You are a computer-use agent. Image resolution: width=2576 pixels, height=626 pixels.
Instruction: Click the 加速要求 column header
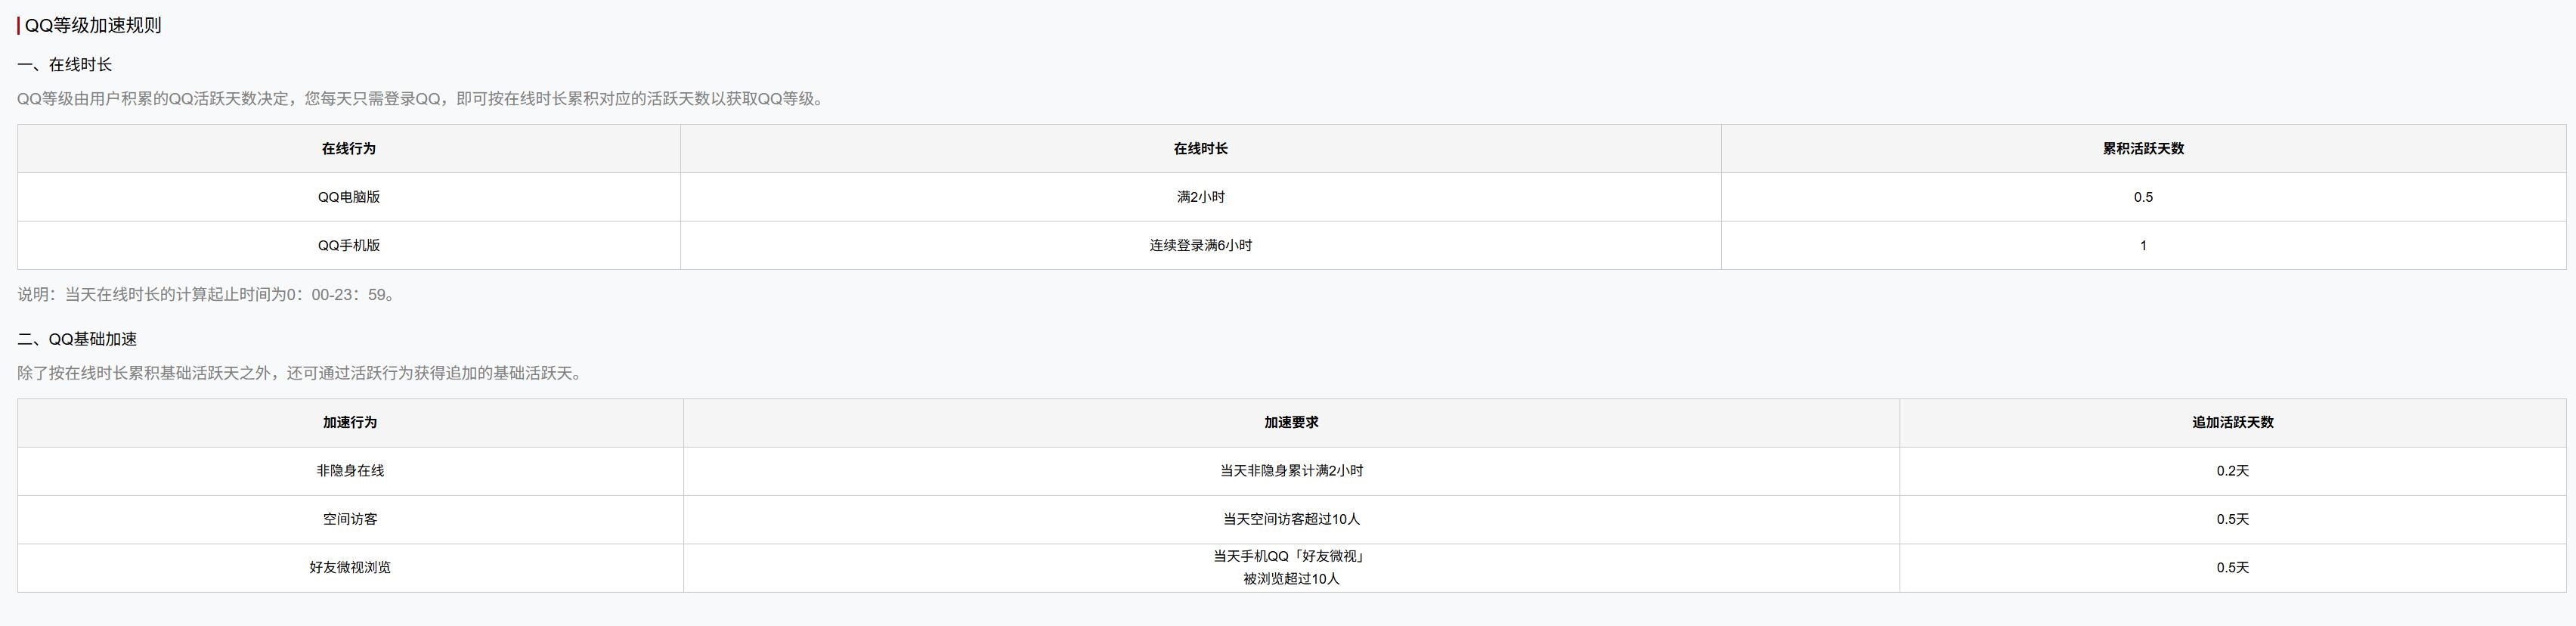click(x=1291, y=422)
